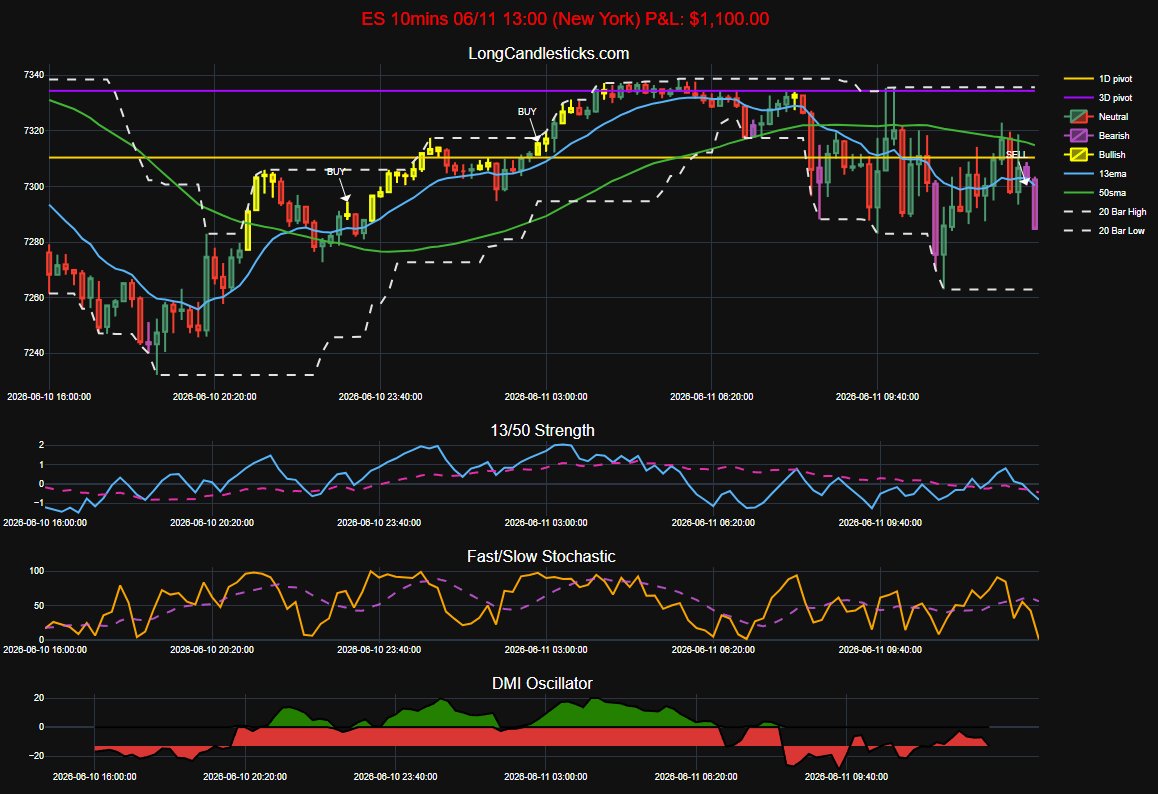
Task: Click the red ES 10mins P&L title
Action: pos(565,18)
